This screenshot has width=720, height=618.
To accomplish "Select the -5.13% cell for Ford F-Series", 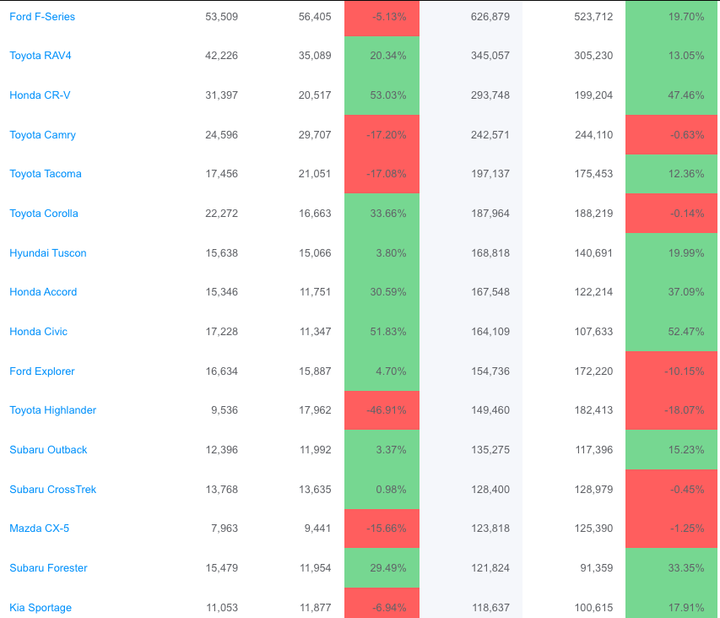I will tap(382, 18).
